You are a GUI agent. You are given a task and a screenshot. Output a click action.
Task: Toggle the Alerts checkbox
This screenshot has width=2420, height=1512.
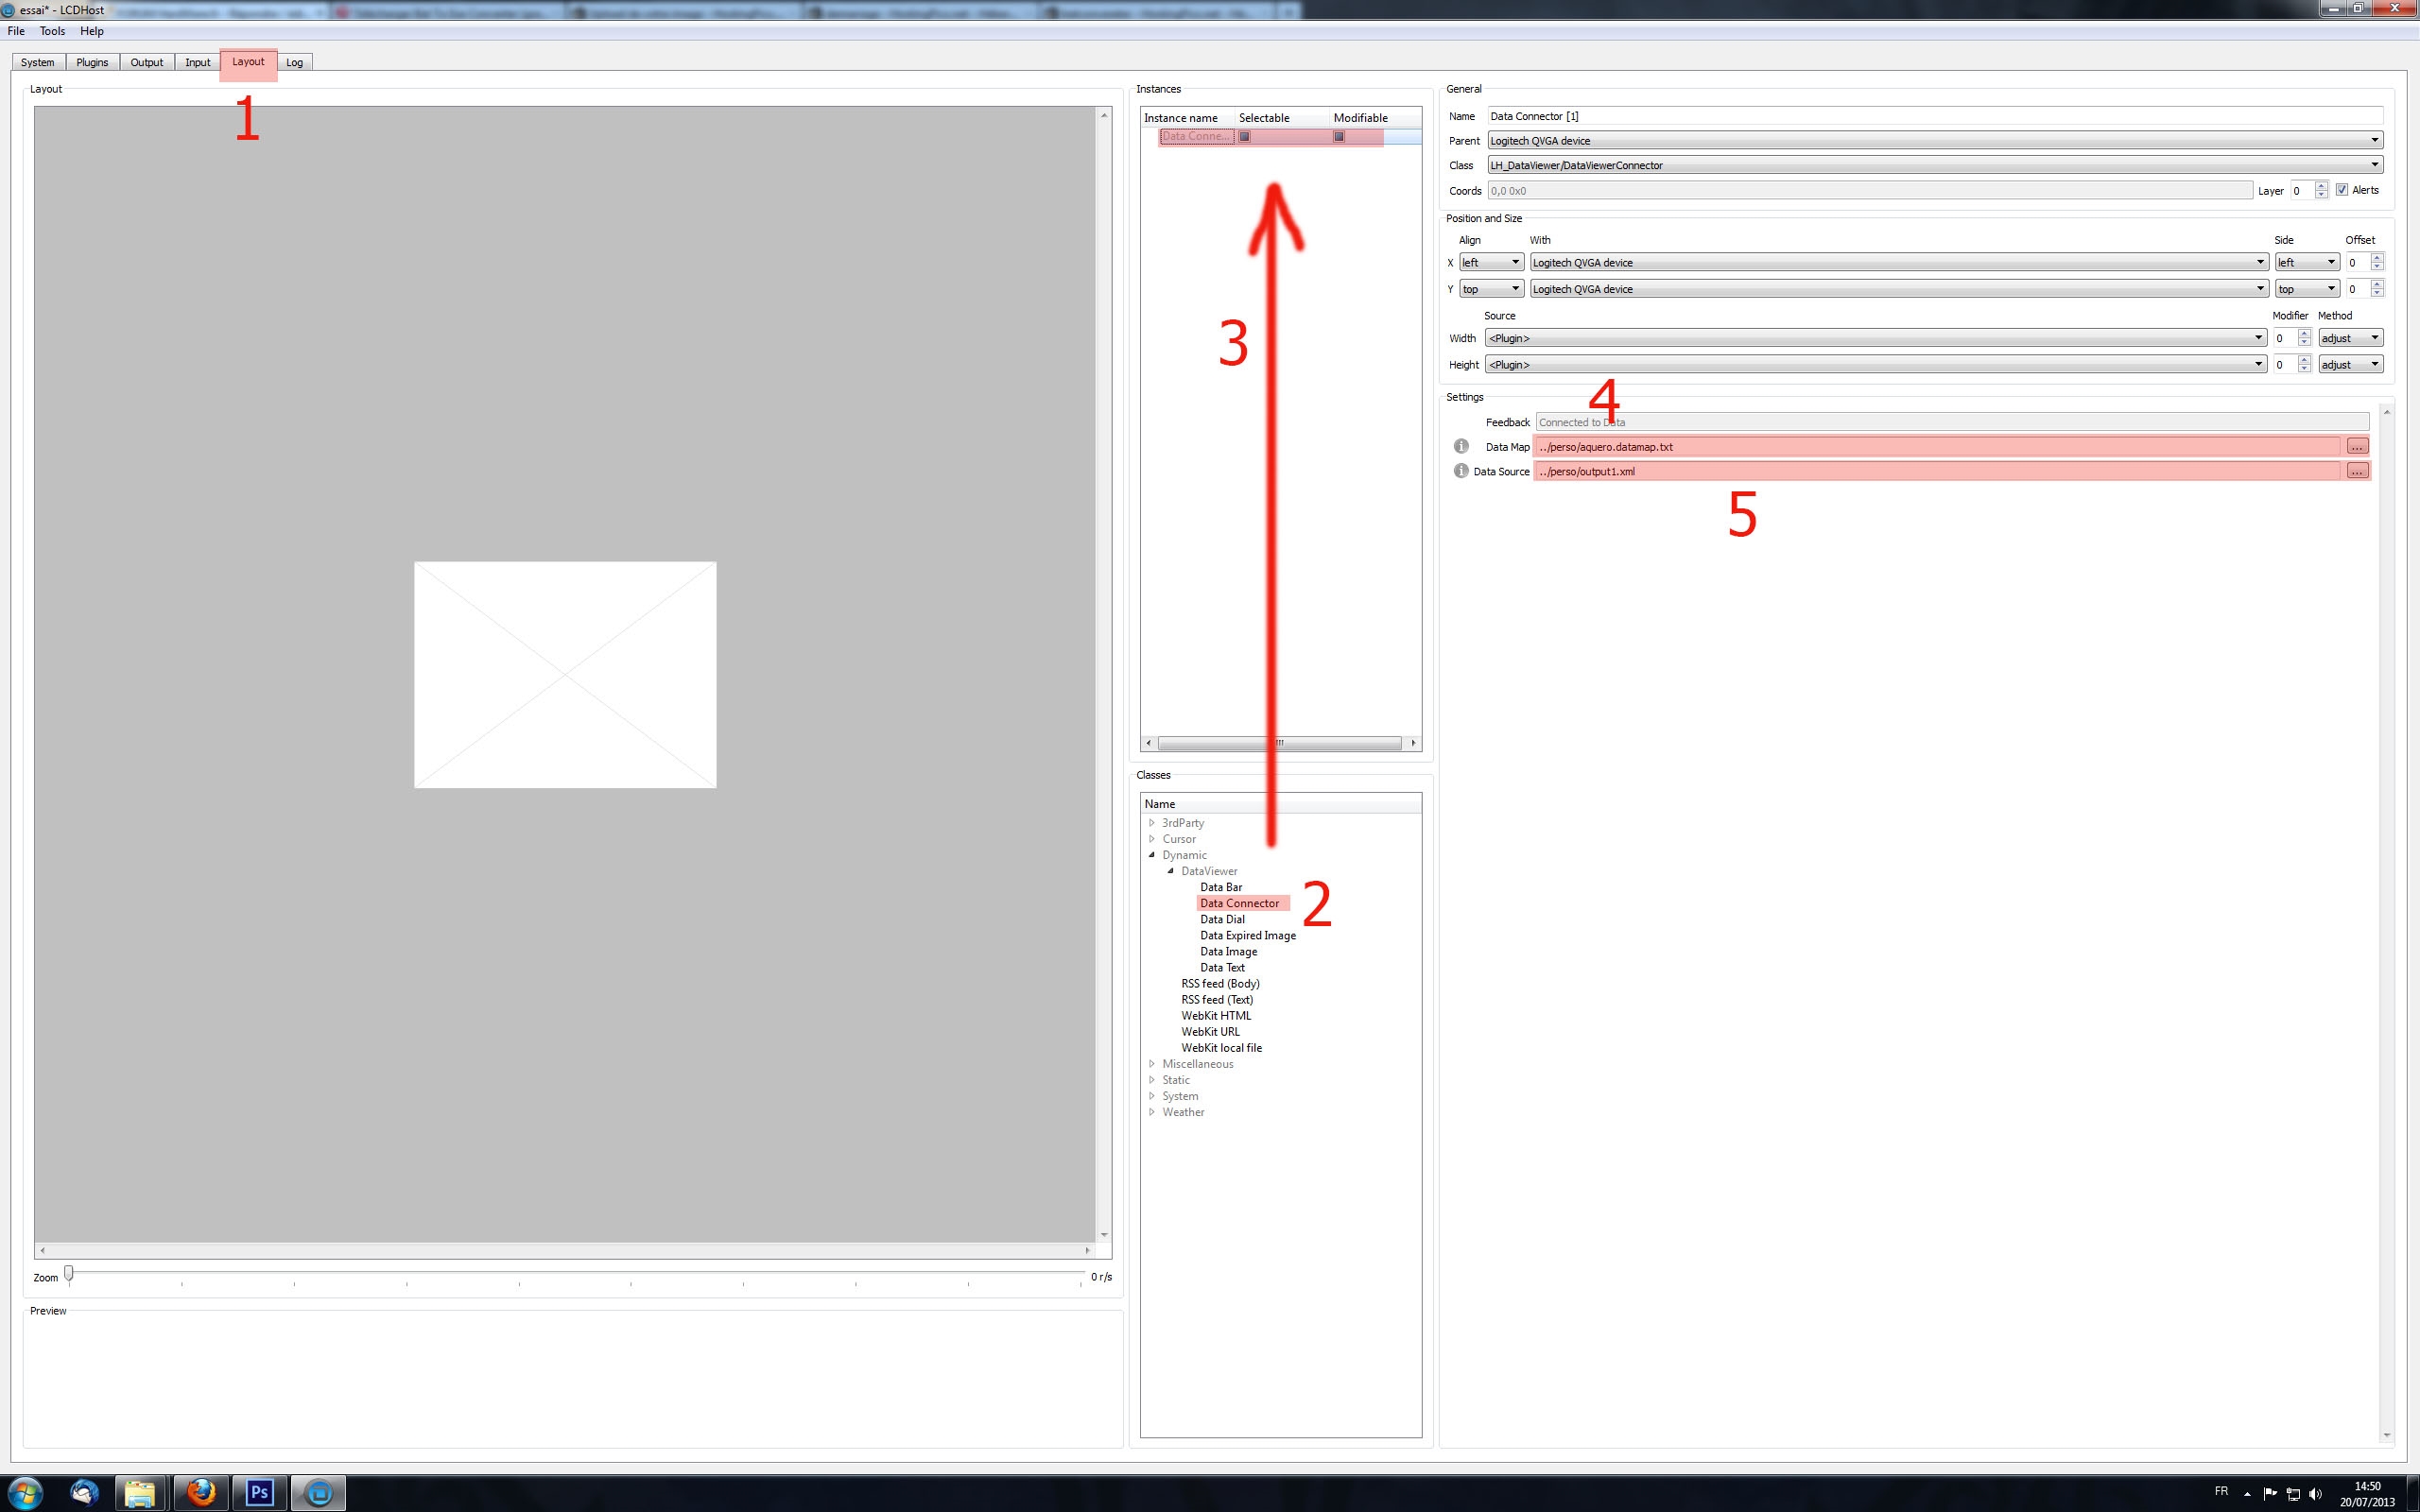click(2342, 190)
